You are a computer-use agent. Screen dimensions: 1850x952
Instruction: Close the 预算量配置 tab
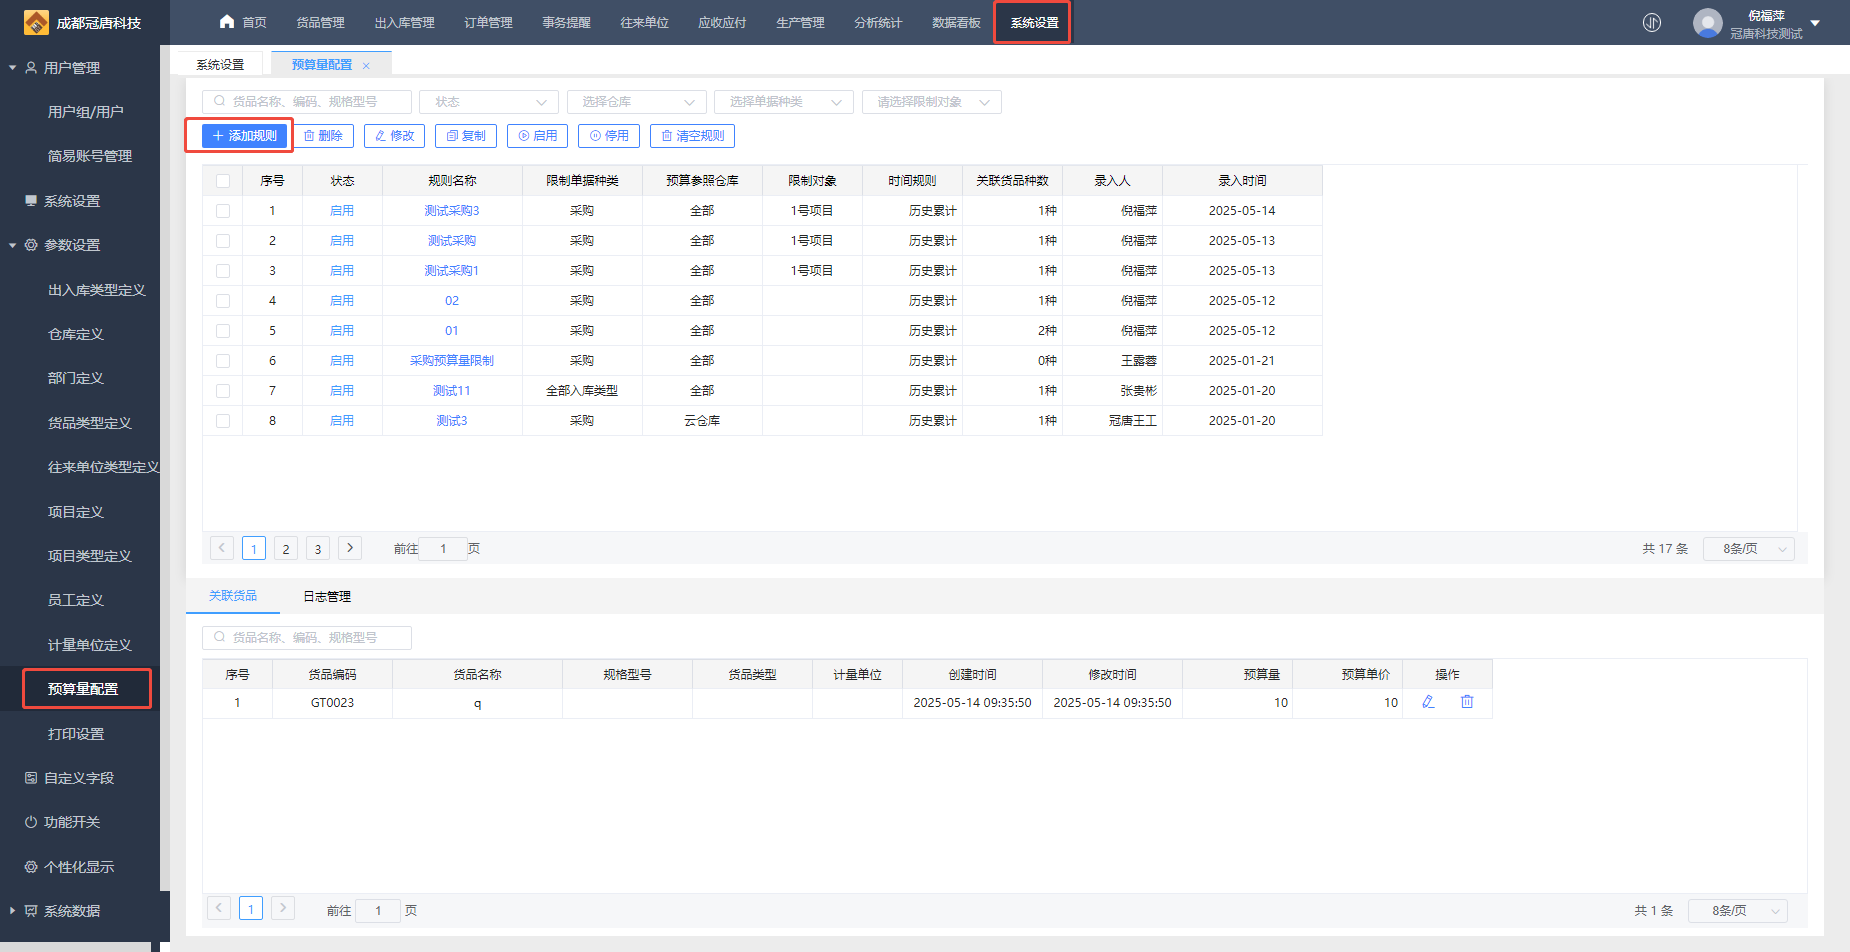(x=367, y=66)
